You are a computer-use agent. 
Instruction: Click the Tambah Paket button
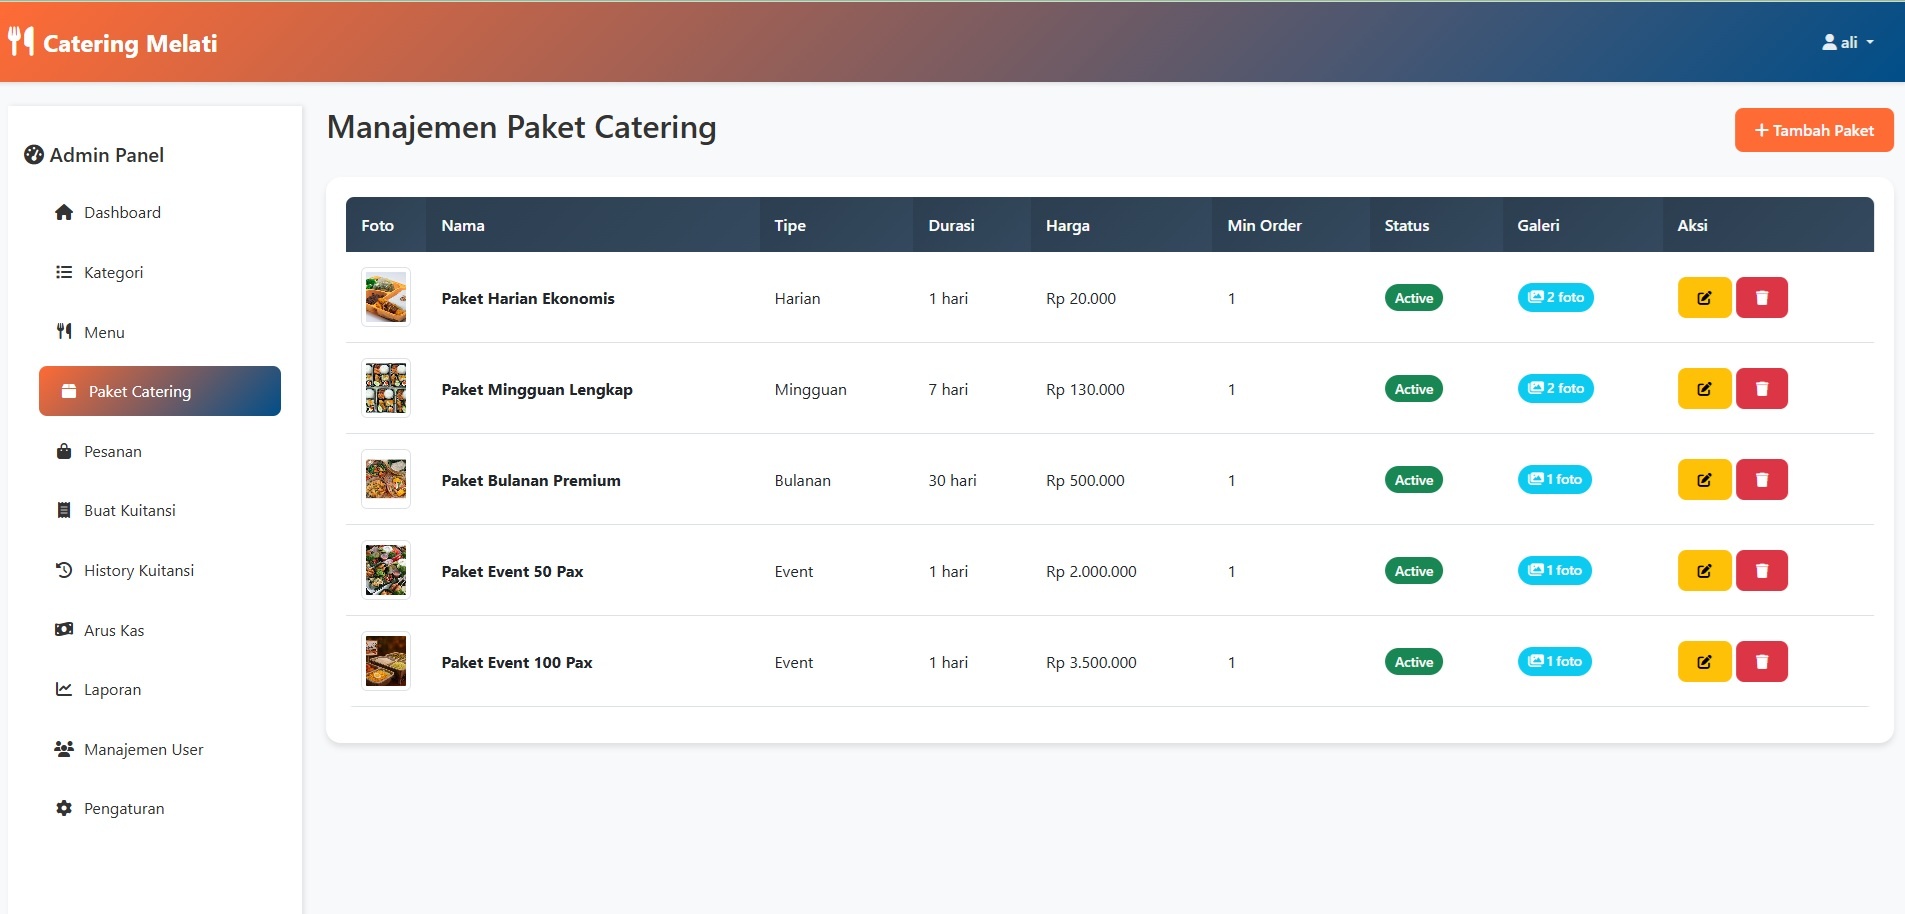point(1813,131)
